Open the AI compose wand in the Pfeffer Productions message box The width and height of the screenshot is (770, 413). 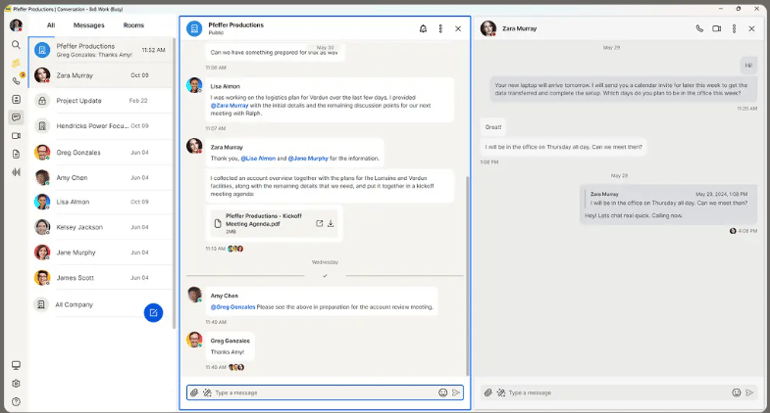pyautogui.click(x=207, y=393)
